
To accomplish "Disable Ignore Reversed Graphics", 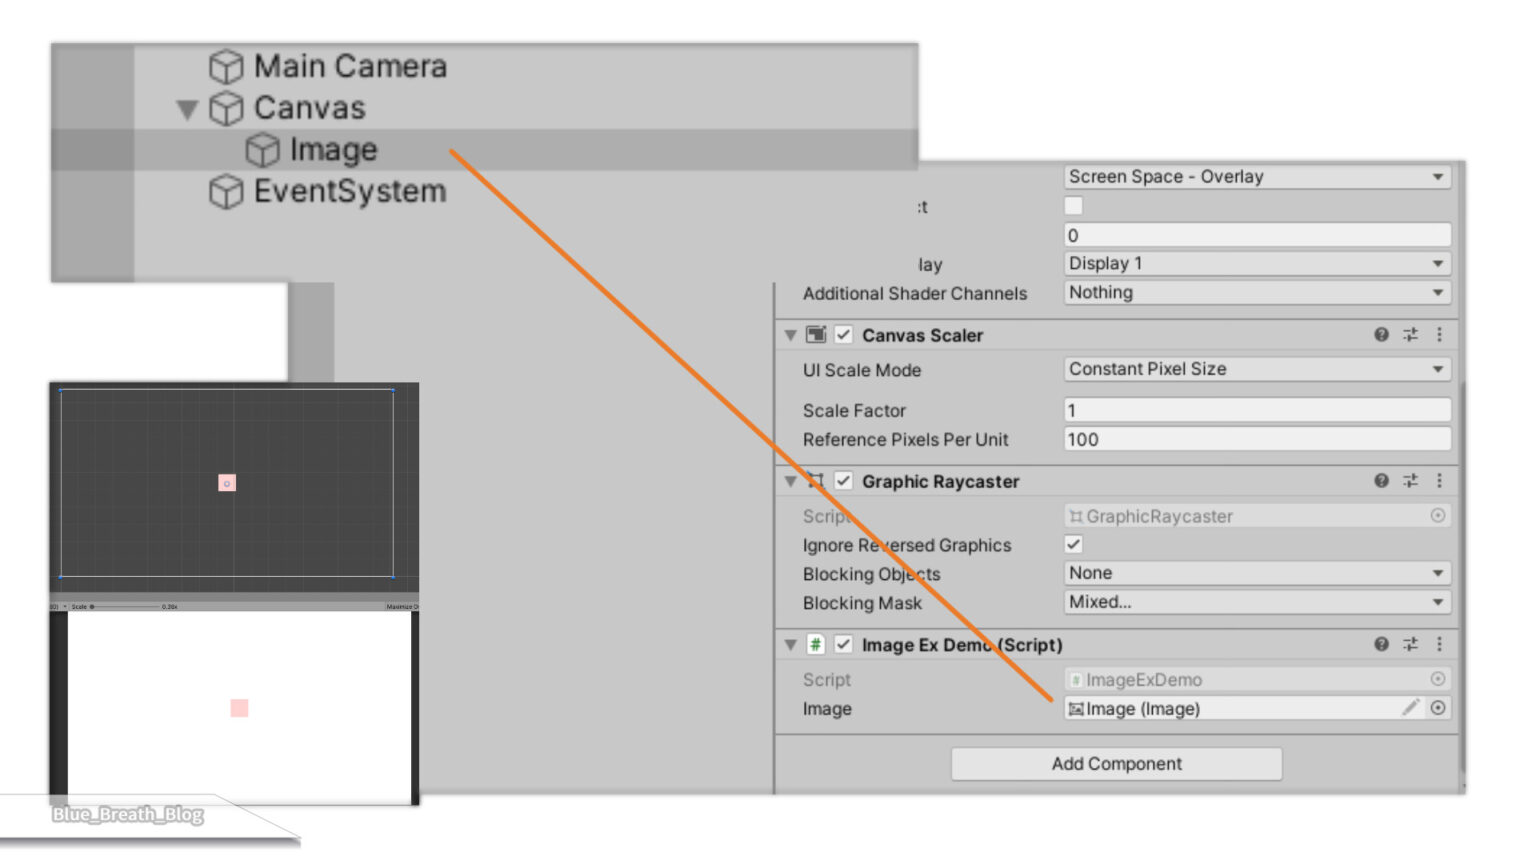I will (1075, 545).
